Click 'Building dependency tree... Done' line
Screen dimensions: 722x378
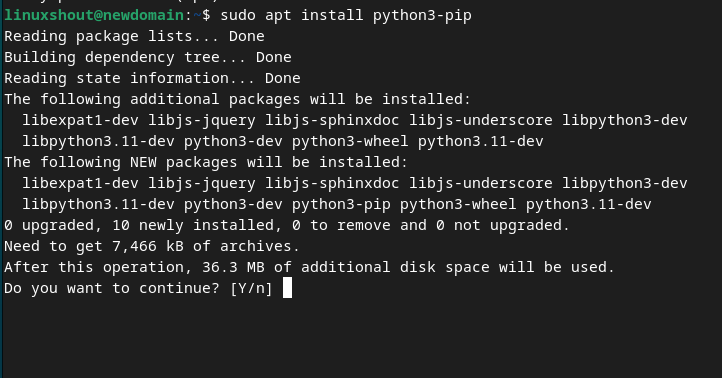click(x=148, y=58)
